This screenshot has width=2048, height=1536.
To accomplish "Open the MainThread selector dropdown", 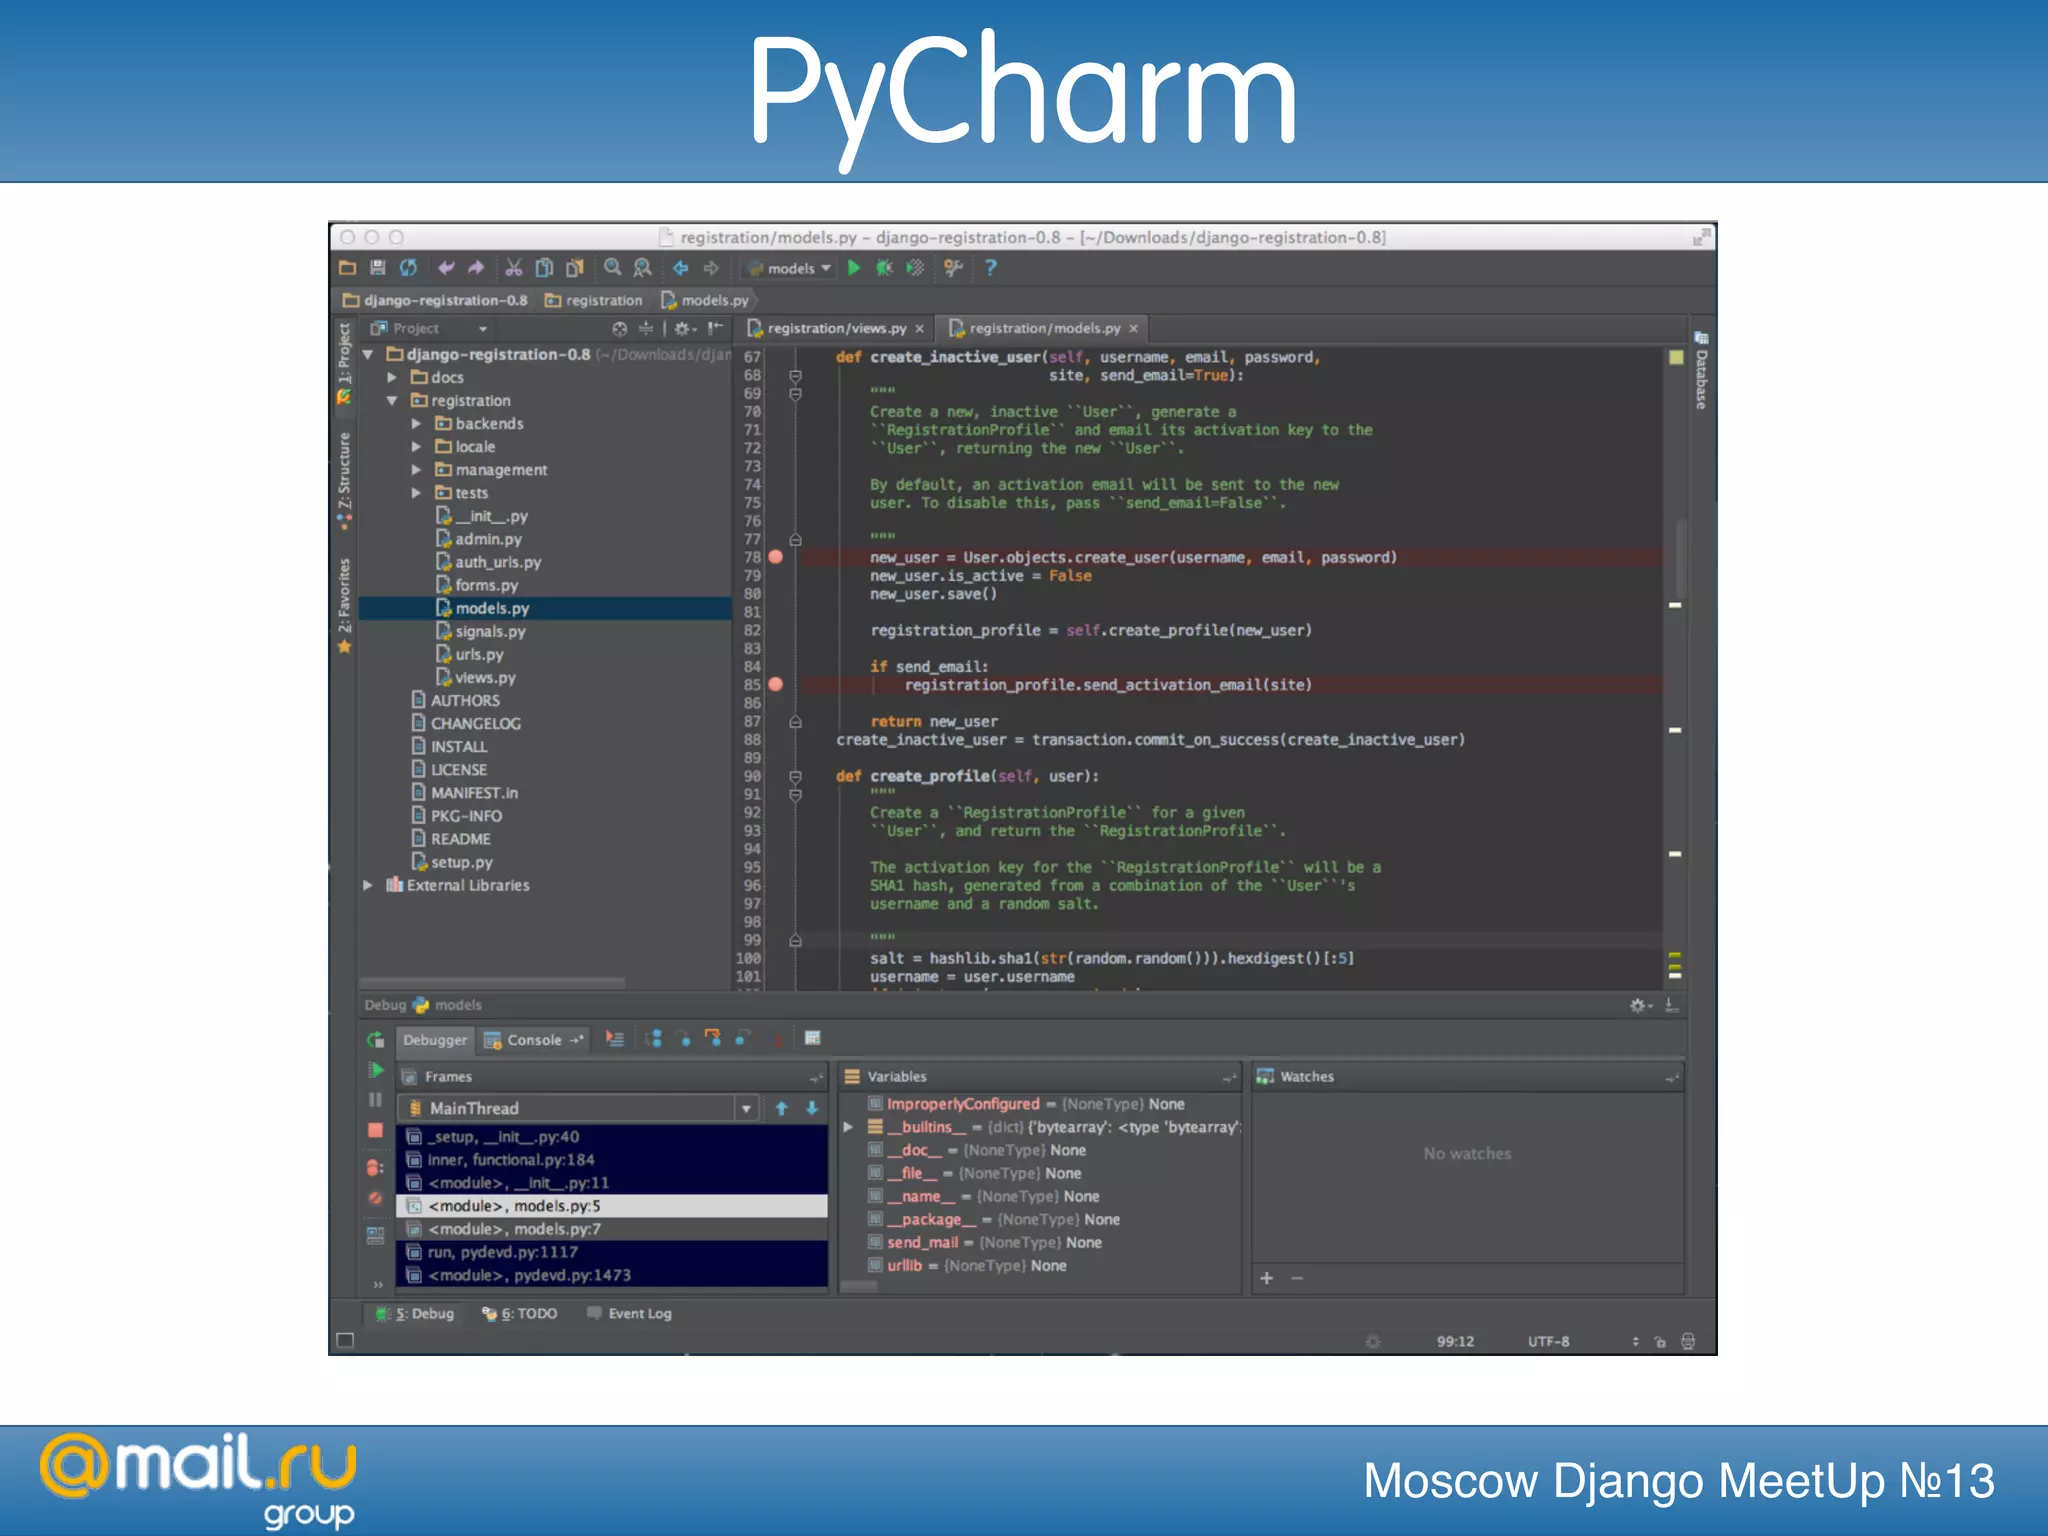I will (x=577, y=1108).
